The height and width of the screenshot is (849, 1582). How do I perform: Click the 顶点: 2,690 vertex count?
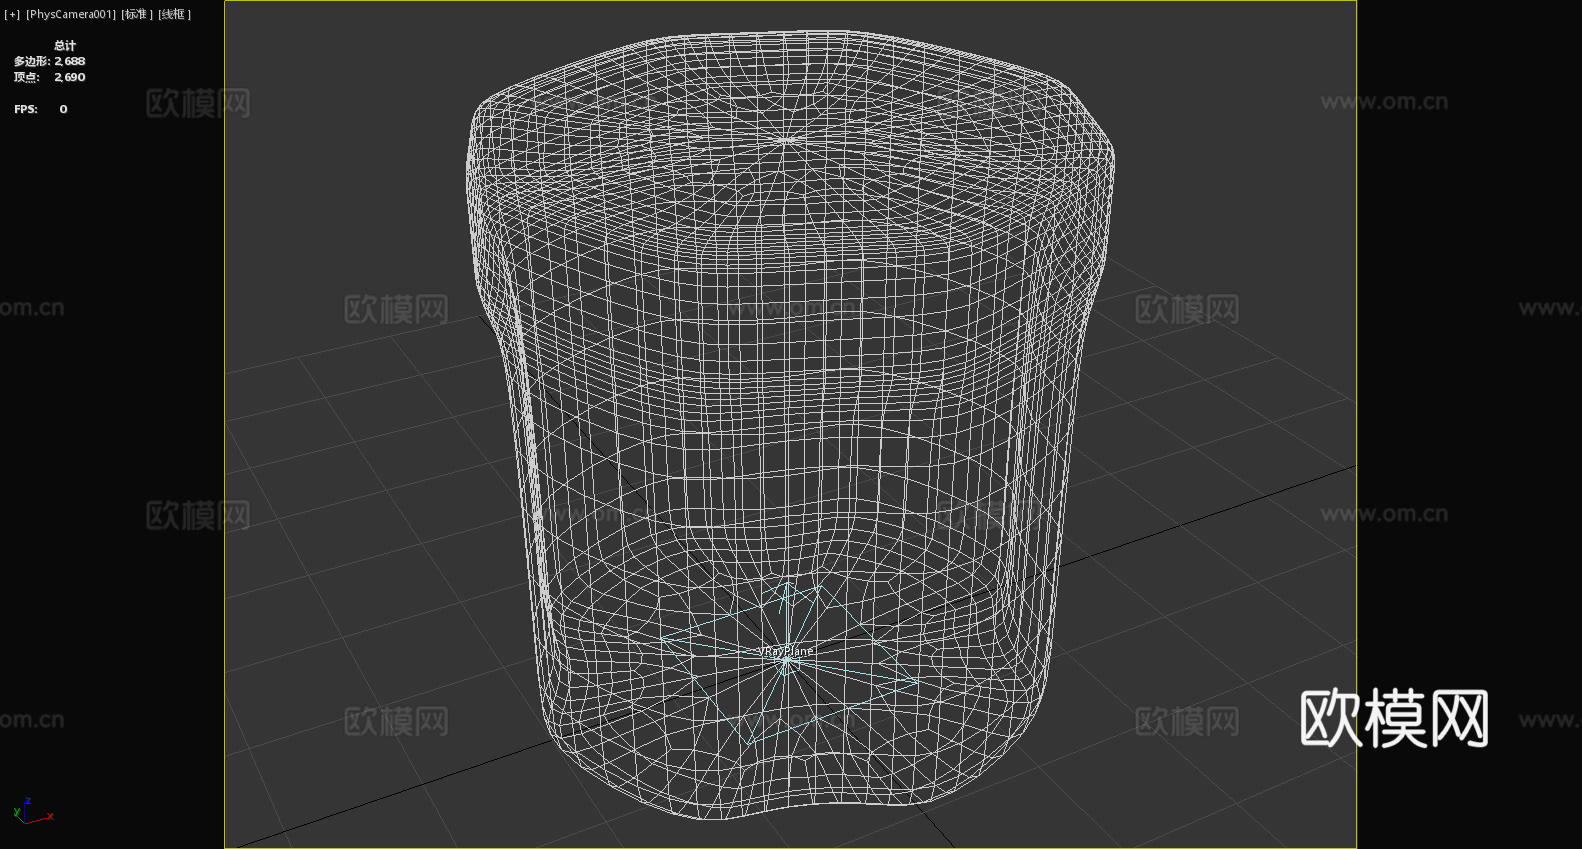click(49, 77)
